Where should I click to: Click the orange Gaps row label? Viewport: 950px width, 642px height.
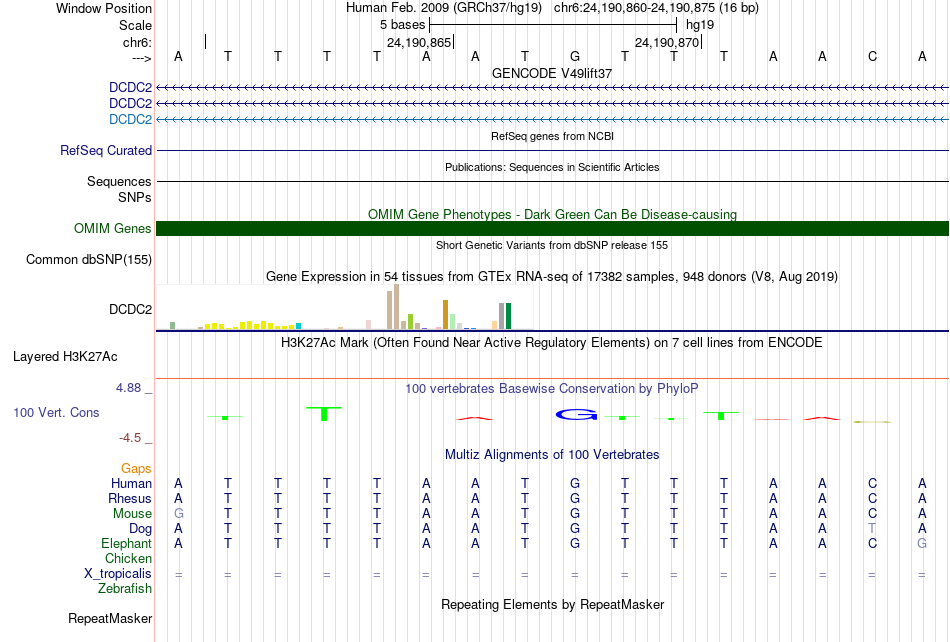coord(136,468)
